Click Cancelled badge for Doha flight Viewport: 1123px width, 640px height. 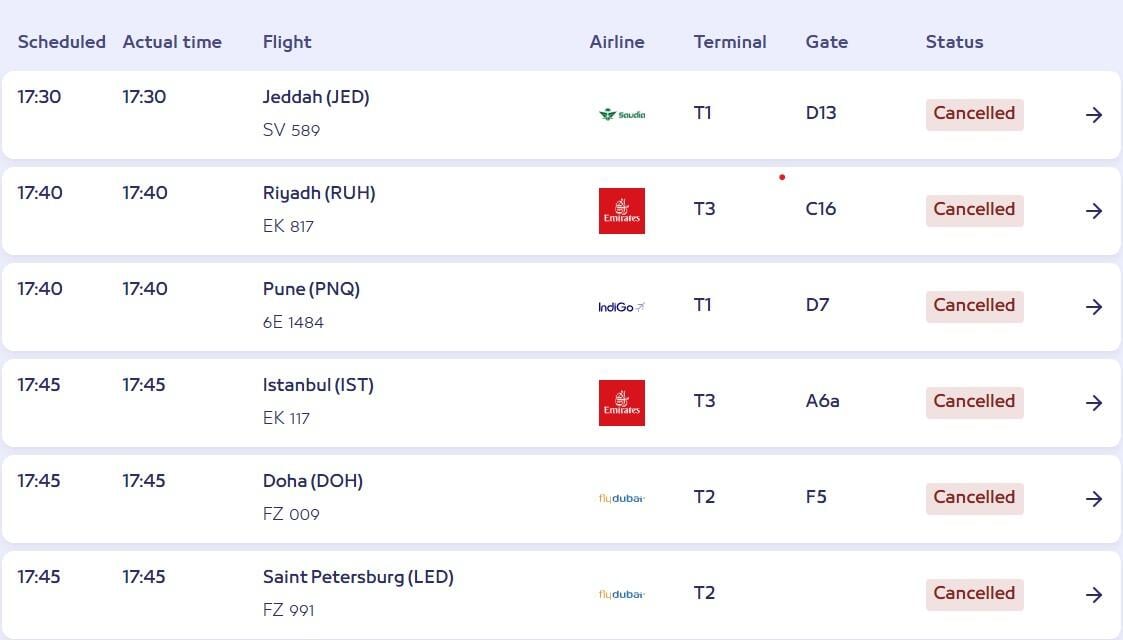pos(974,497)
